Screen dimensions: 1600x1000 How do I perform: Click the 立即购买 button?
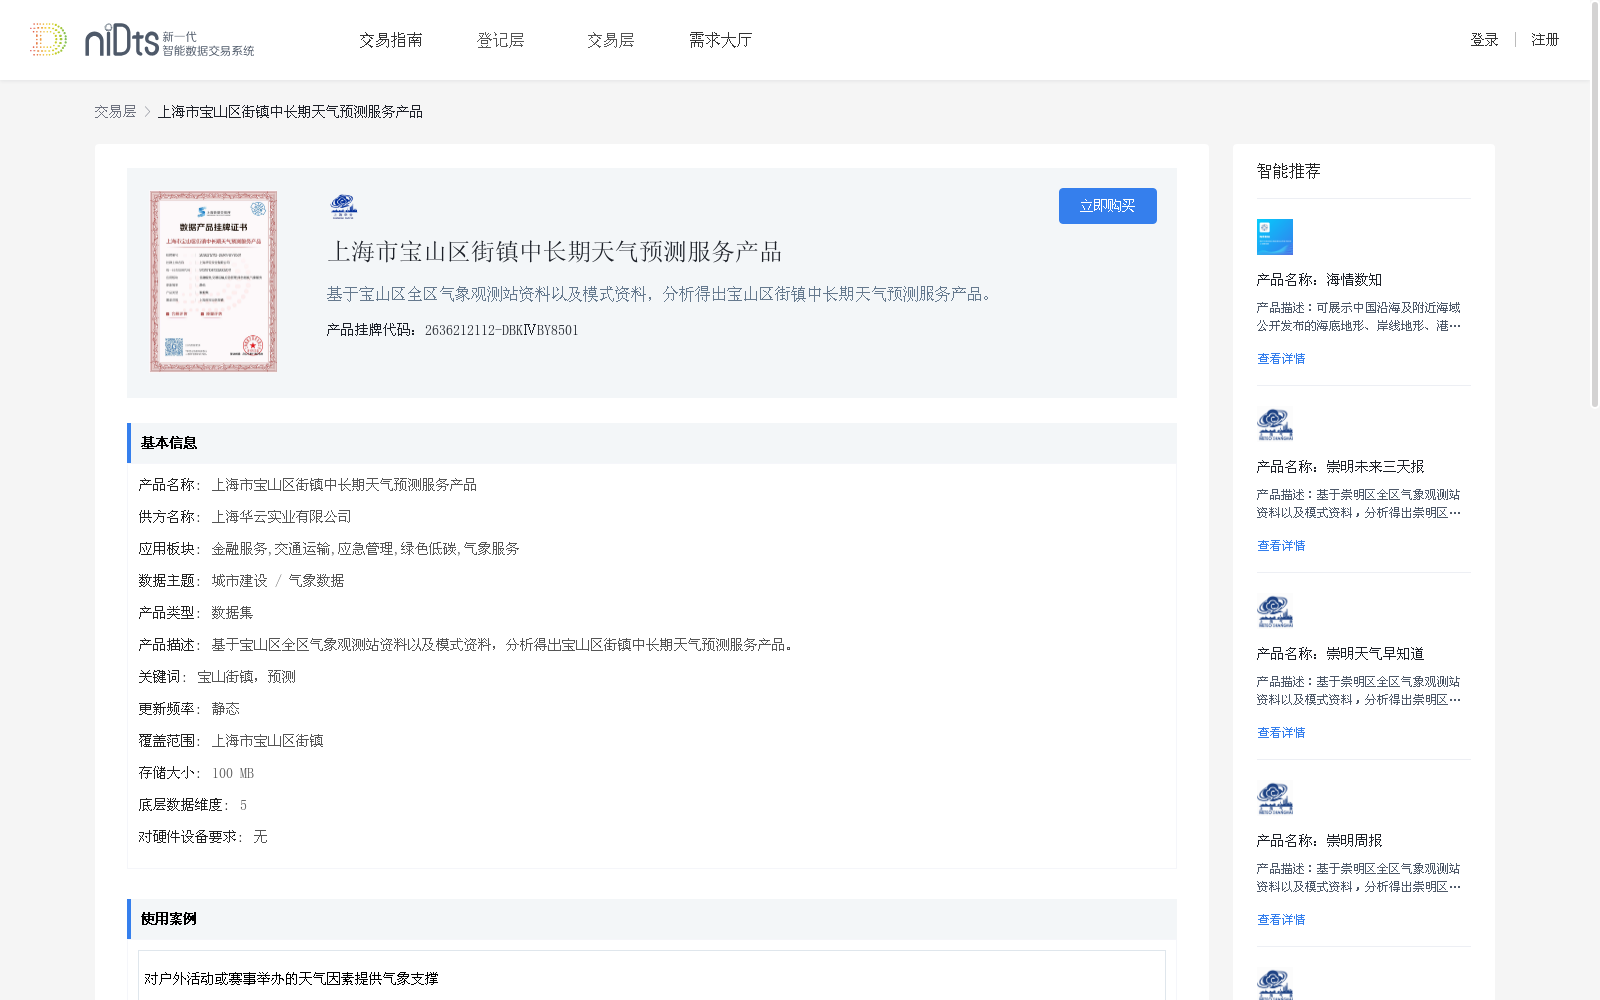pyautogui.click(x=1108, y=206)
